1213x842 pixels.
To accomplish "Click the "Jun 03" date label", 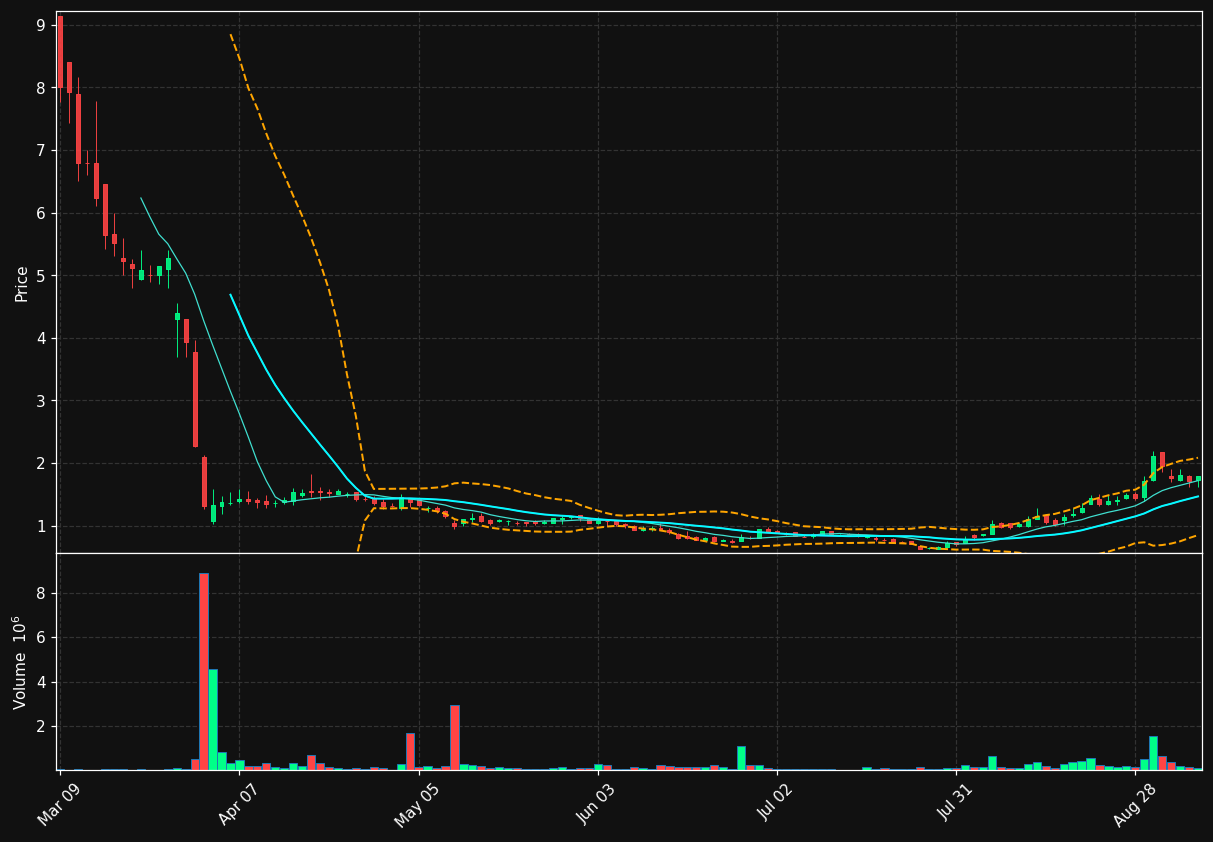I will pyautogui.click(x=597, y=803).
